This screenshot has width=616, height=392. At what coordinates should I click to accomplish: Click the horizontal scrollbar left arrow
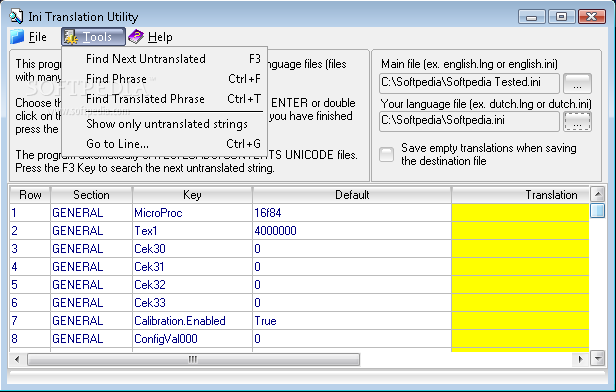pyautogui.click(x=17, y=359)
